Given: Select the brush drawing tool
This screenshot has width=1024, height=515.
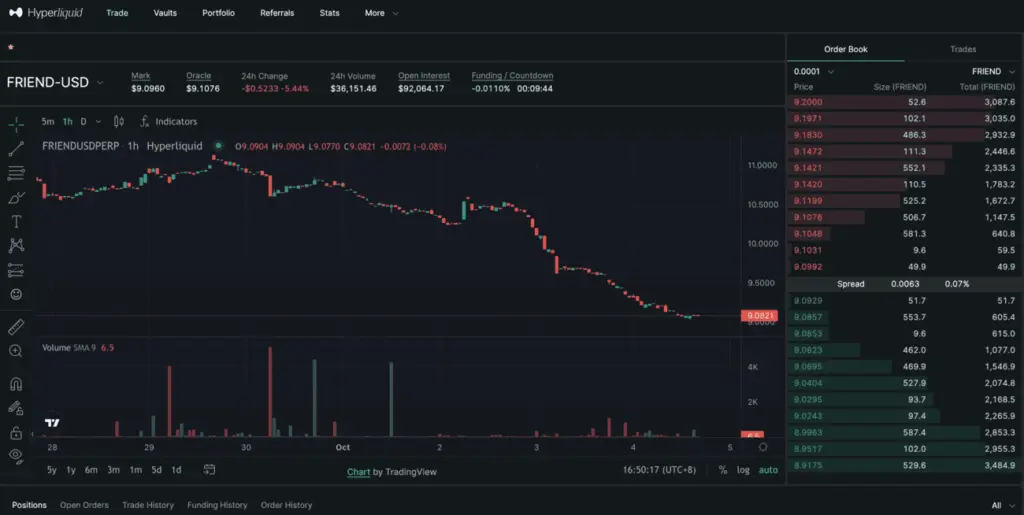Looking at the screenshot, I should pos(16,197).
